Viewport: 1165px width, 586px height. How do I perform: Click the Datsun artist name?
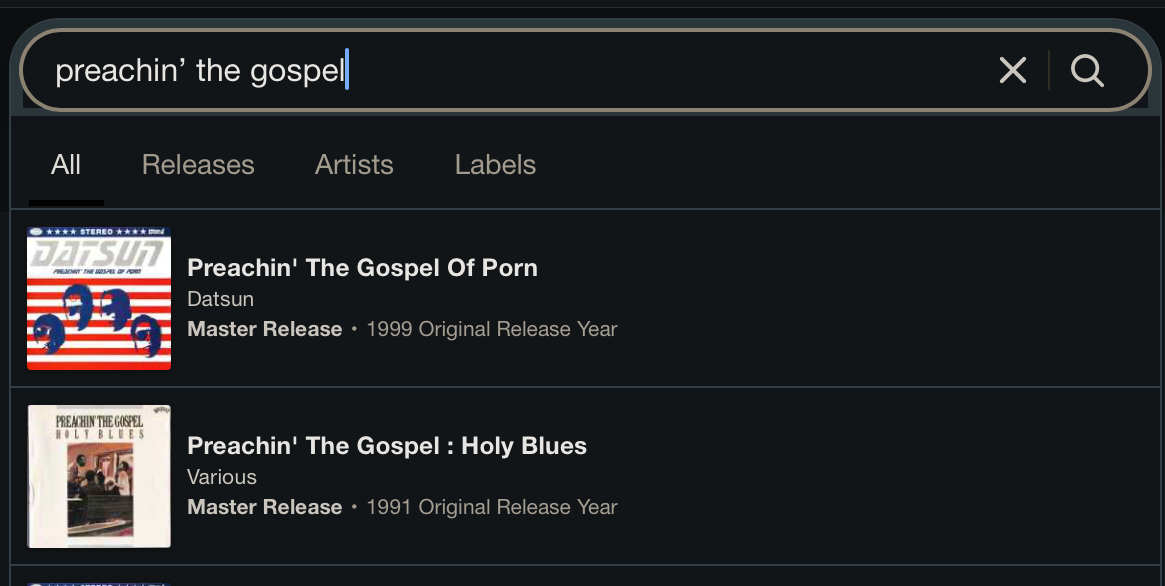click(220, 299)
